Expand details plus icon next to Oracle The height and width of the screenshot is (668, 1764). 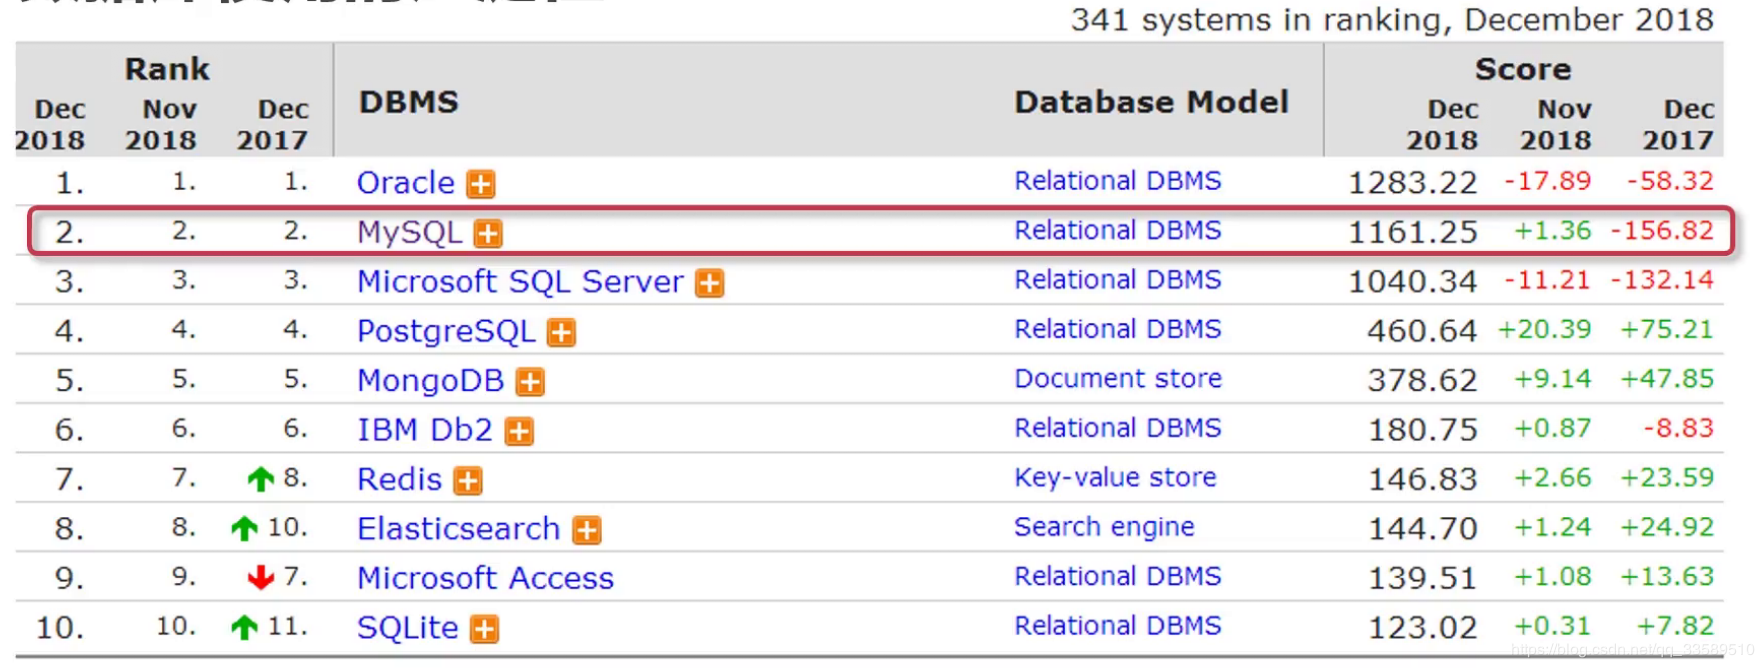click(x=481, y=184)
